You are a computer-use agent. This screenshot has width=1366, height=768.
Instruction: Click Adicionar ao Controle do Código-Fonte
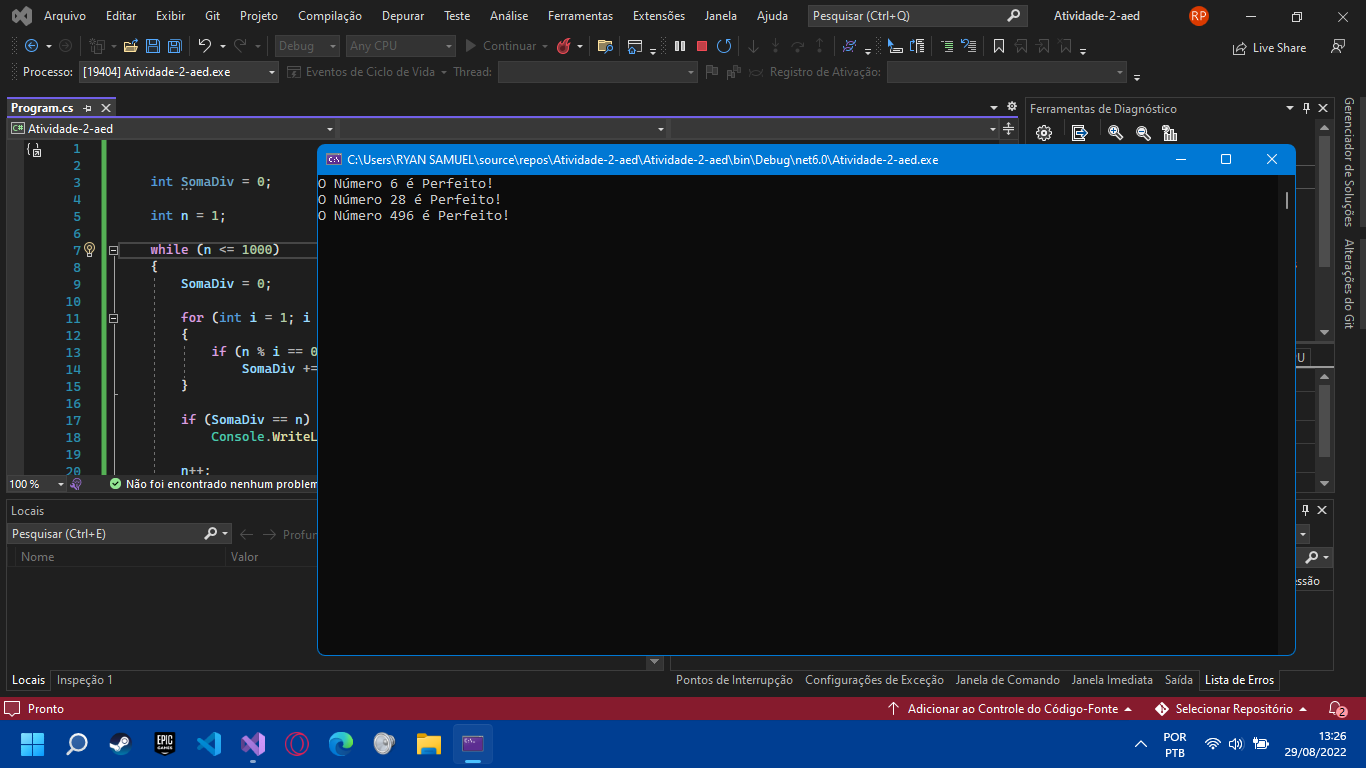click(1015, 708)
